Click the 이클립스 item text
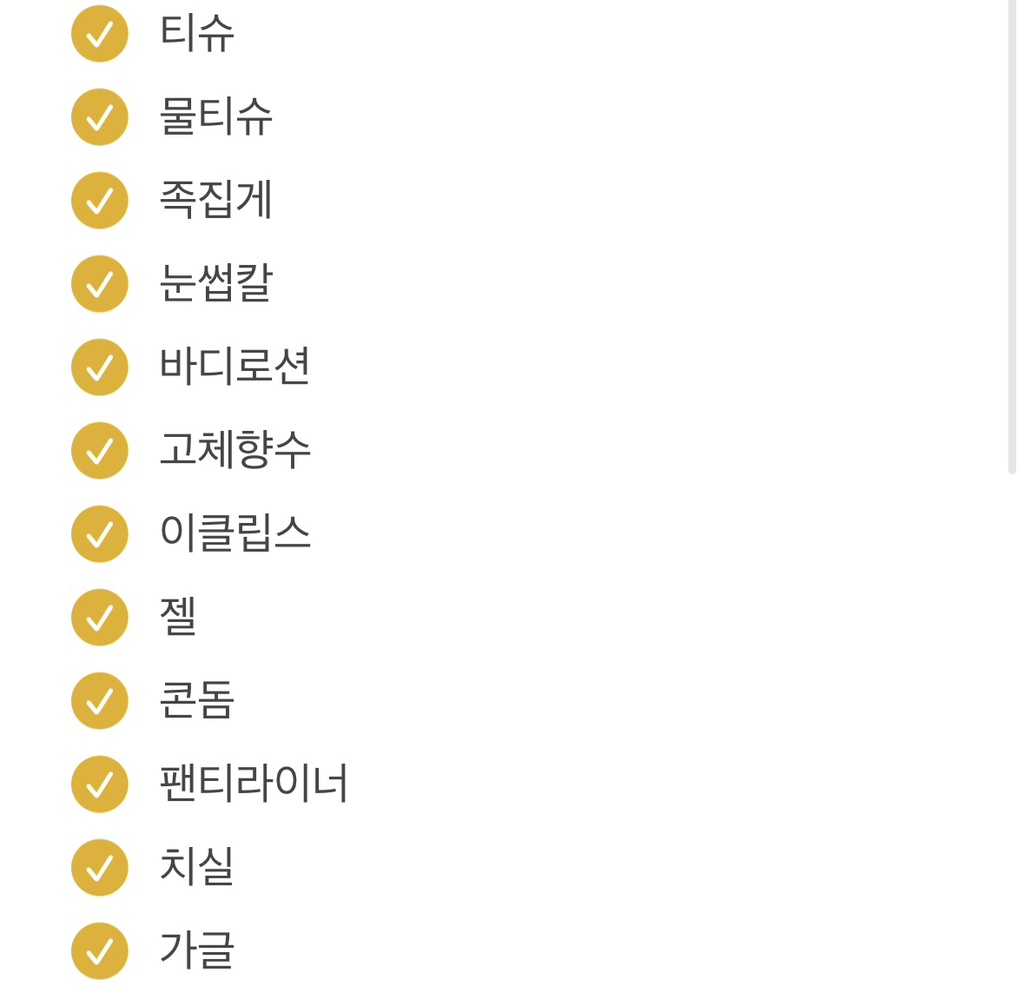The height and width of the screenshot is (1006, 1024). [x=235, y=534]
